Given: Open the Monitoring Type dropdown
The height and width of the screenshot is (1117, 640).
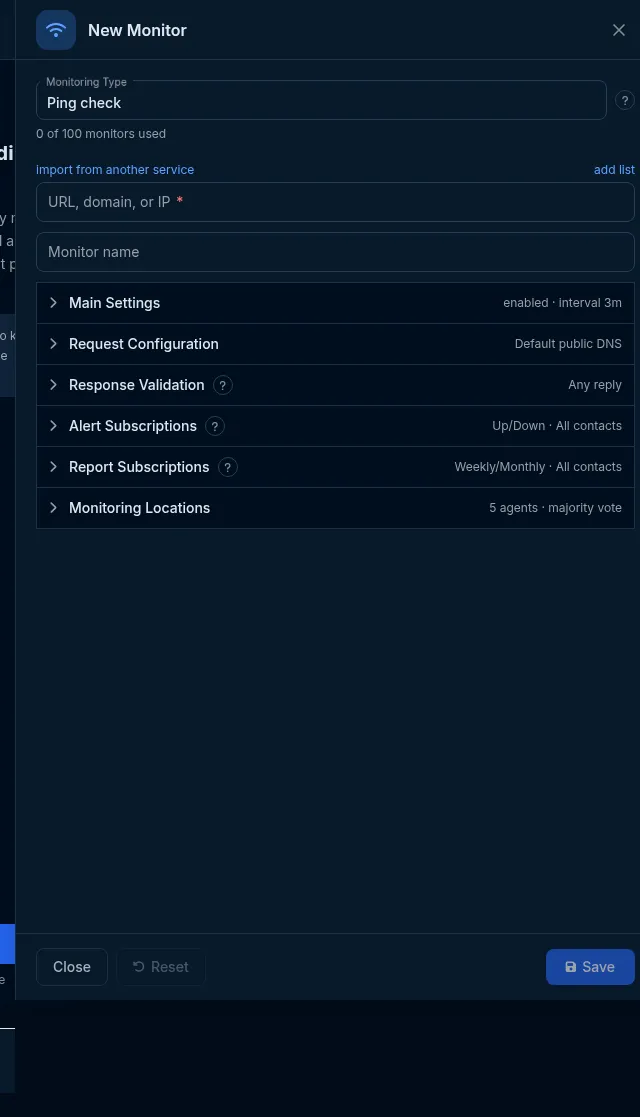Looking at the screenshot, I should pos(321,100).
